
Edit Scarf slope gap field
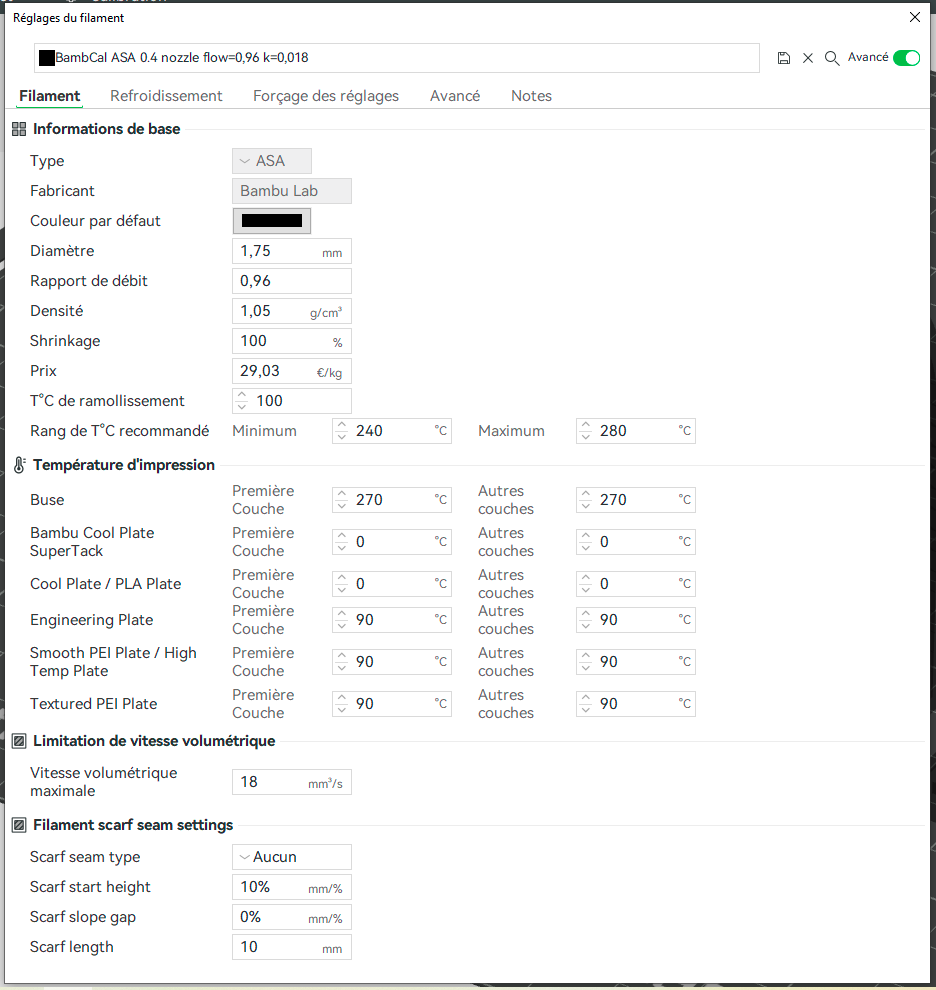(292, 917)
